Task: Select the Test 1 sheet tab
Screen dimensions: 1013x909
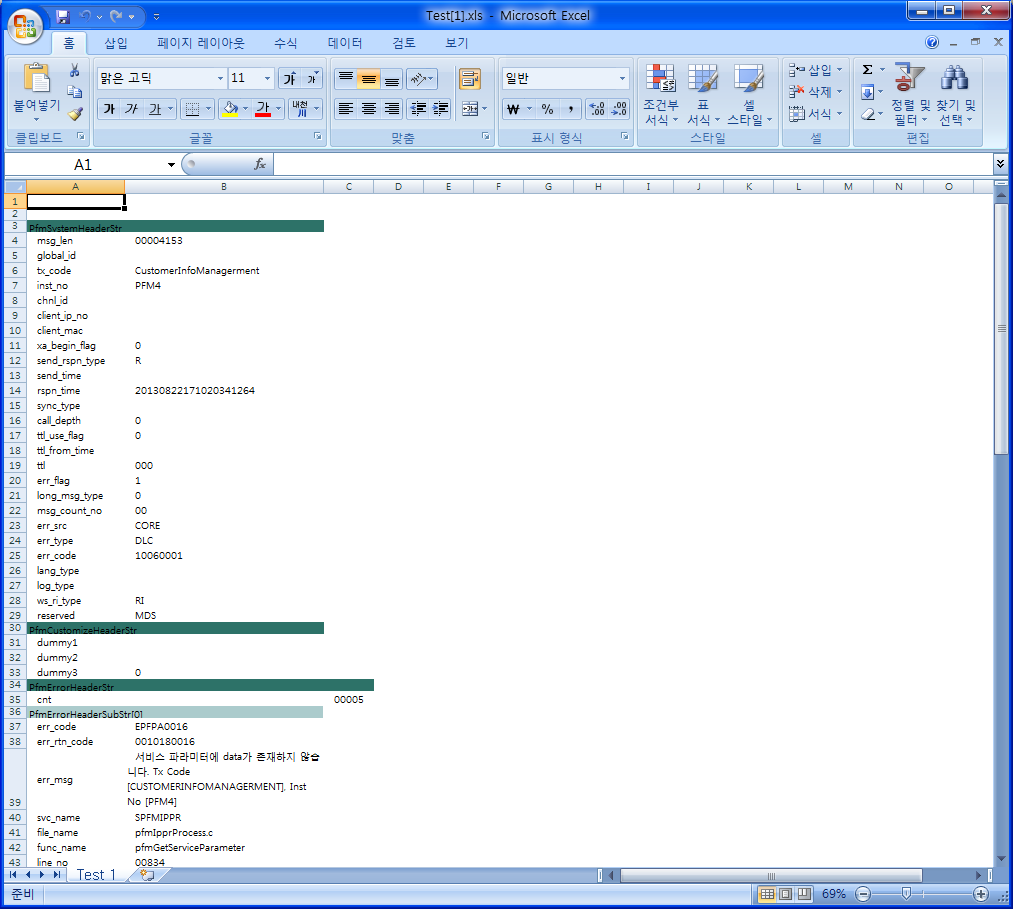Action: [x=97, y=875]
